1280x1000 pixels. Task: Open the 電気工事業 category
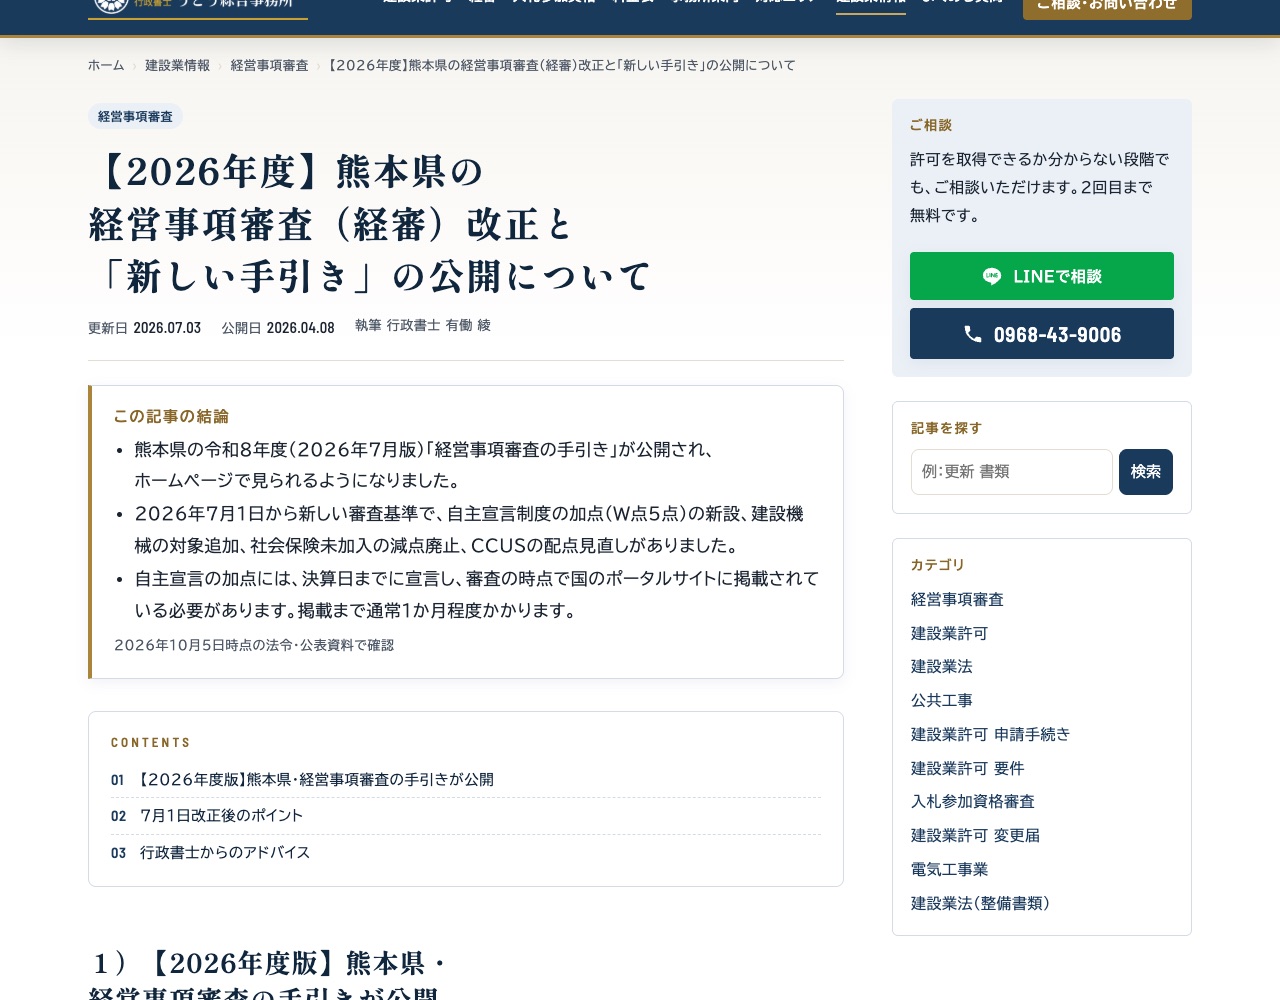(x=949, y=869)
